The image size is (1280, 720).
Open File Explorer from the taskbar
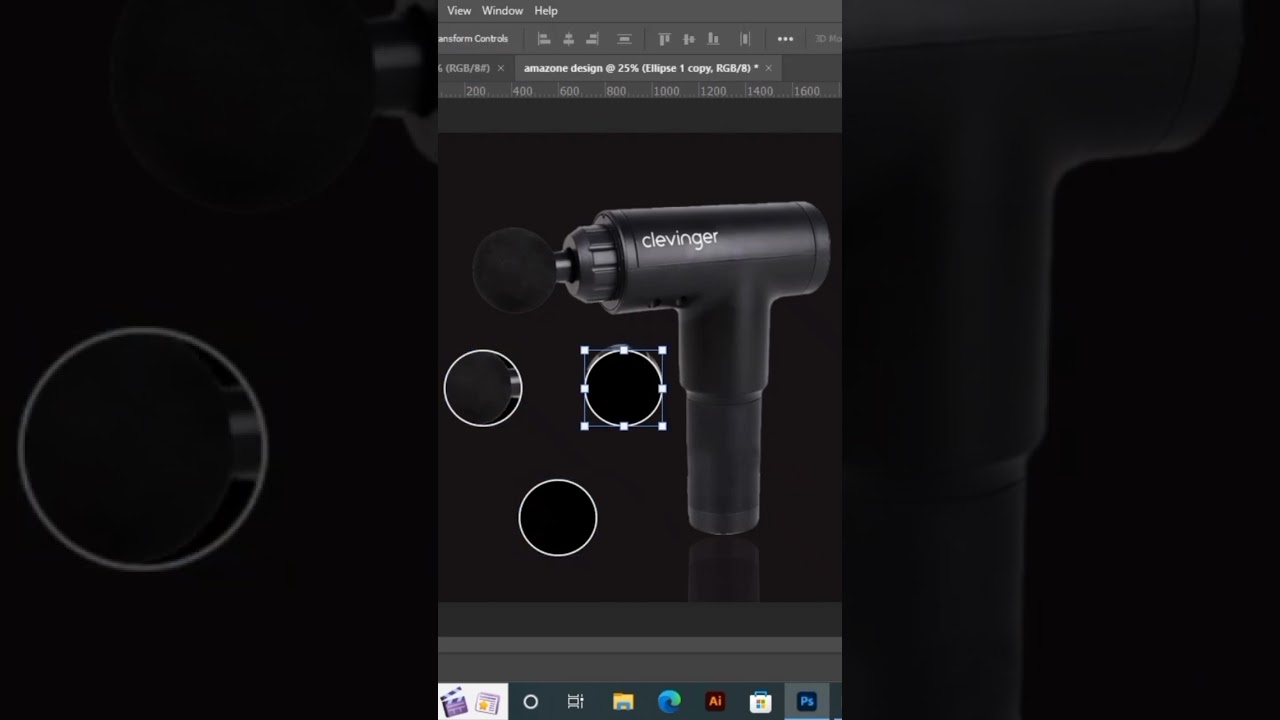tap(623, 702)
